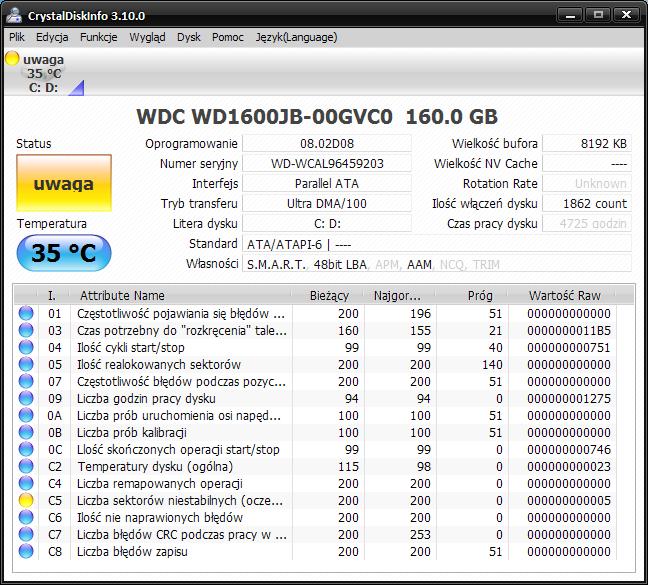Click the Próg column header

click(x=472, y=295)
